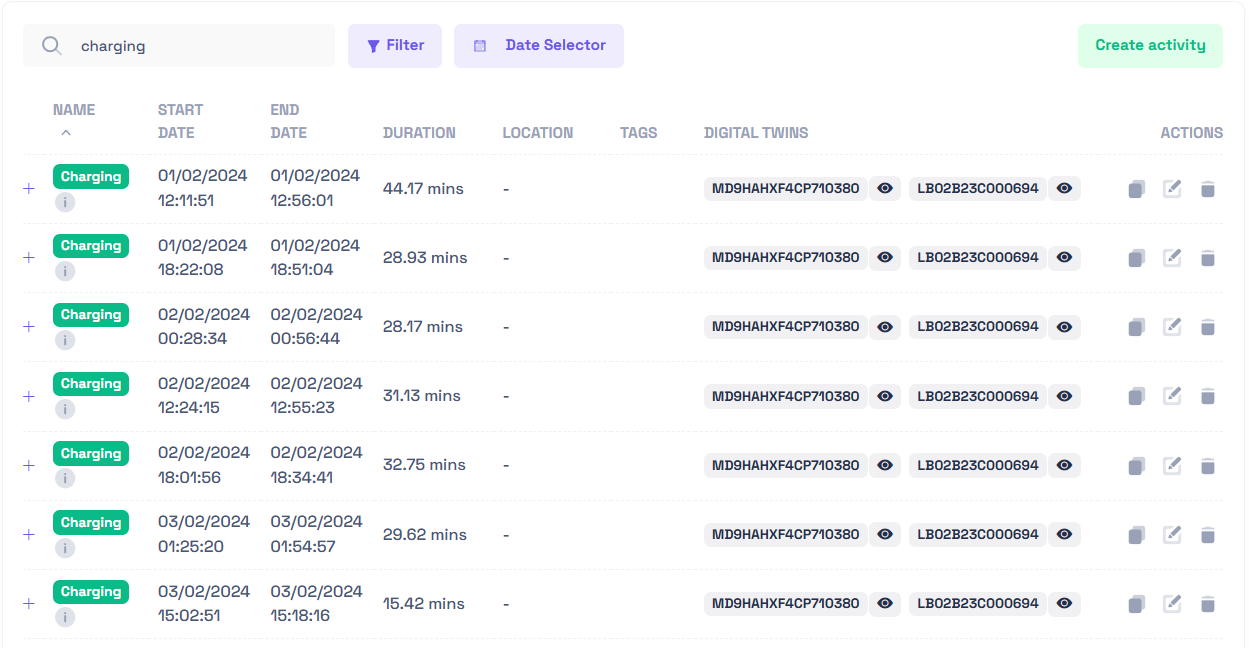Sort by Name column header

(x=74, y=110)
